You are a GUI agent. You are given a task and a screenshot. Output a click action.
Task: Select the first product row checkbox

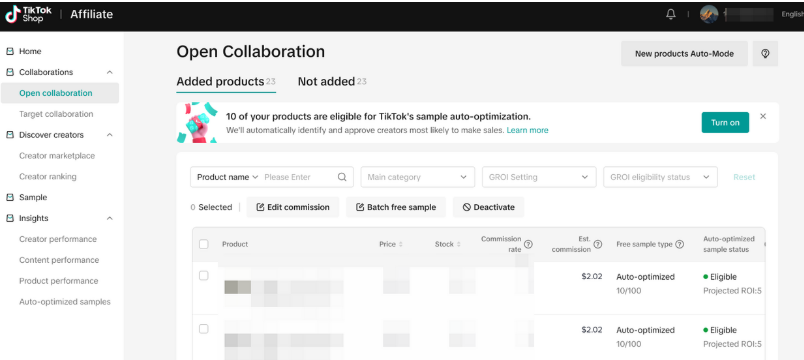click(204, 276)
